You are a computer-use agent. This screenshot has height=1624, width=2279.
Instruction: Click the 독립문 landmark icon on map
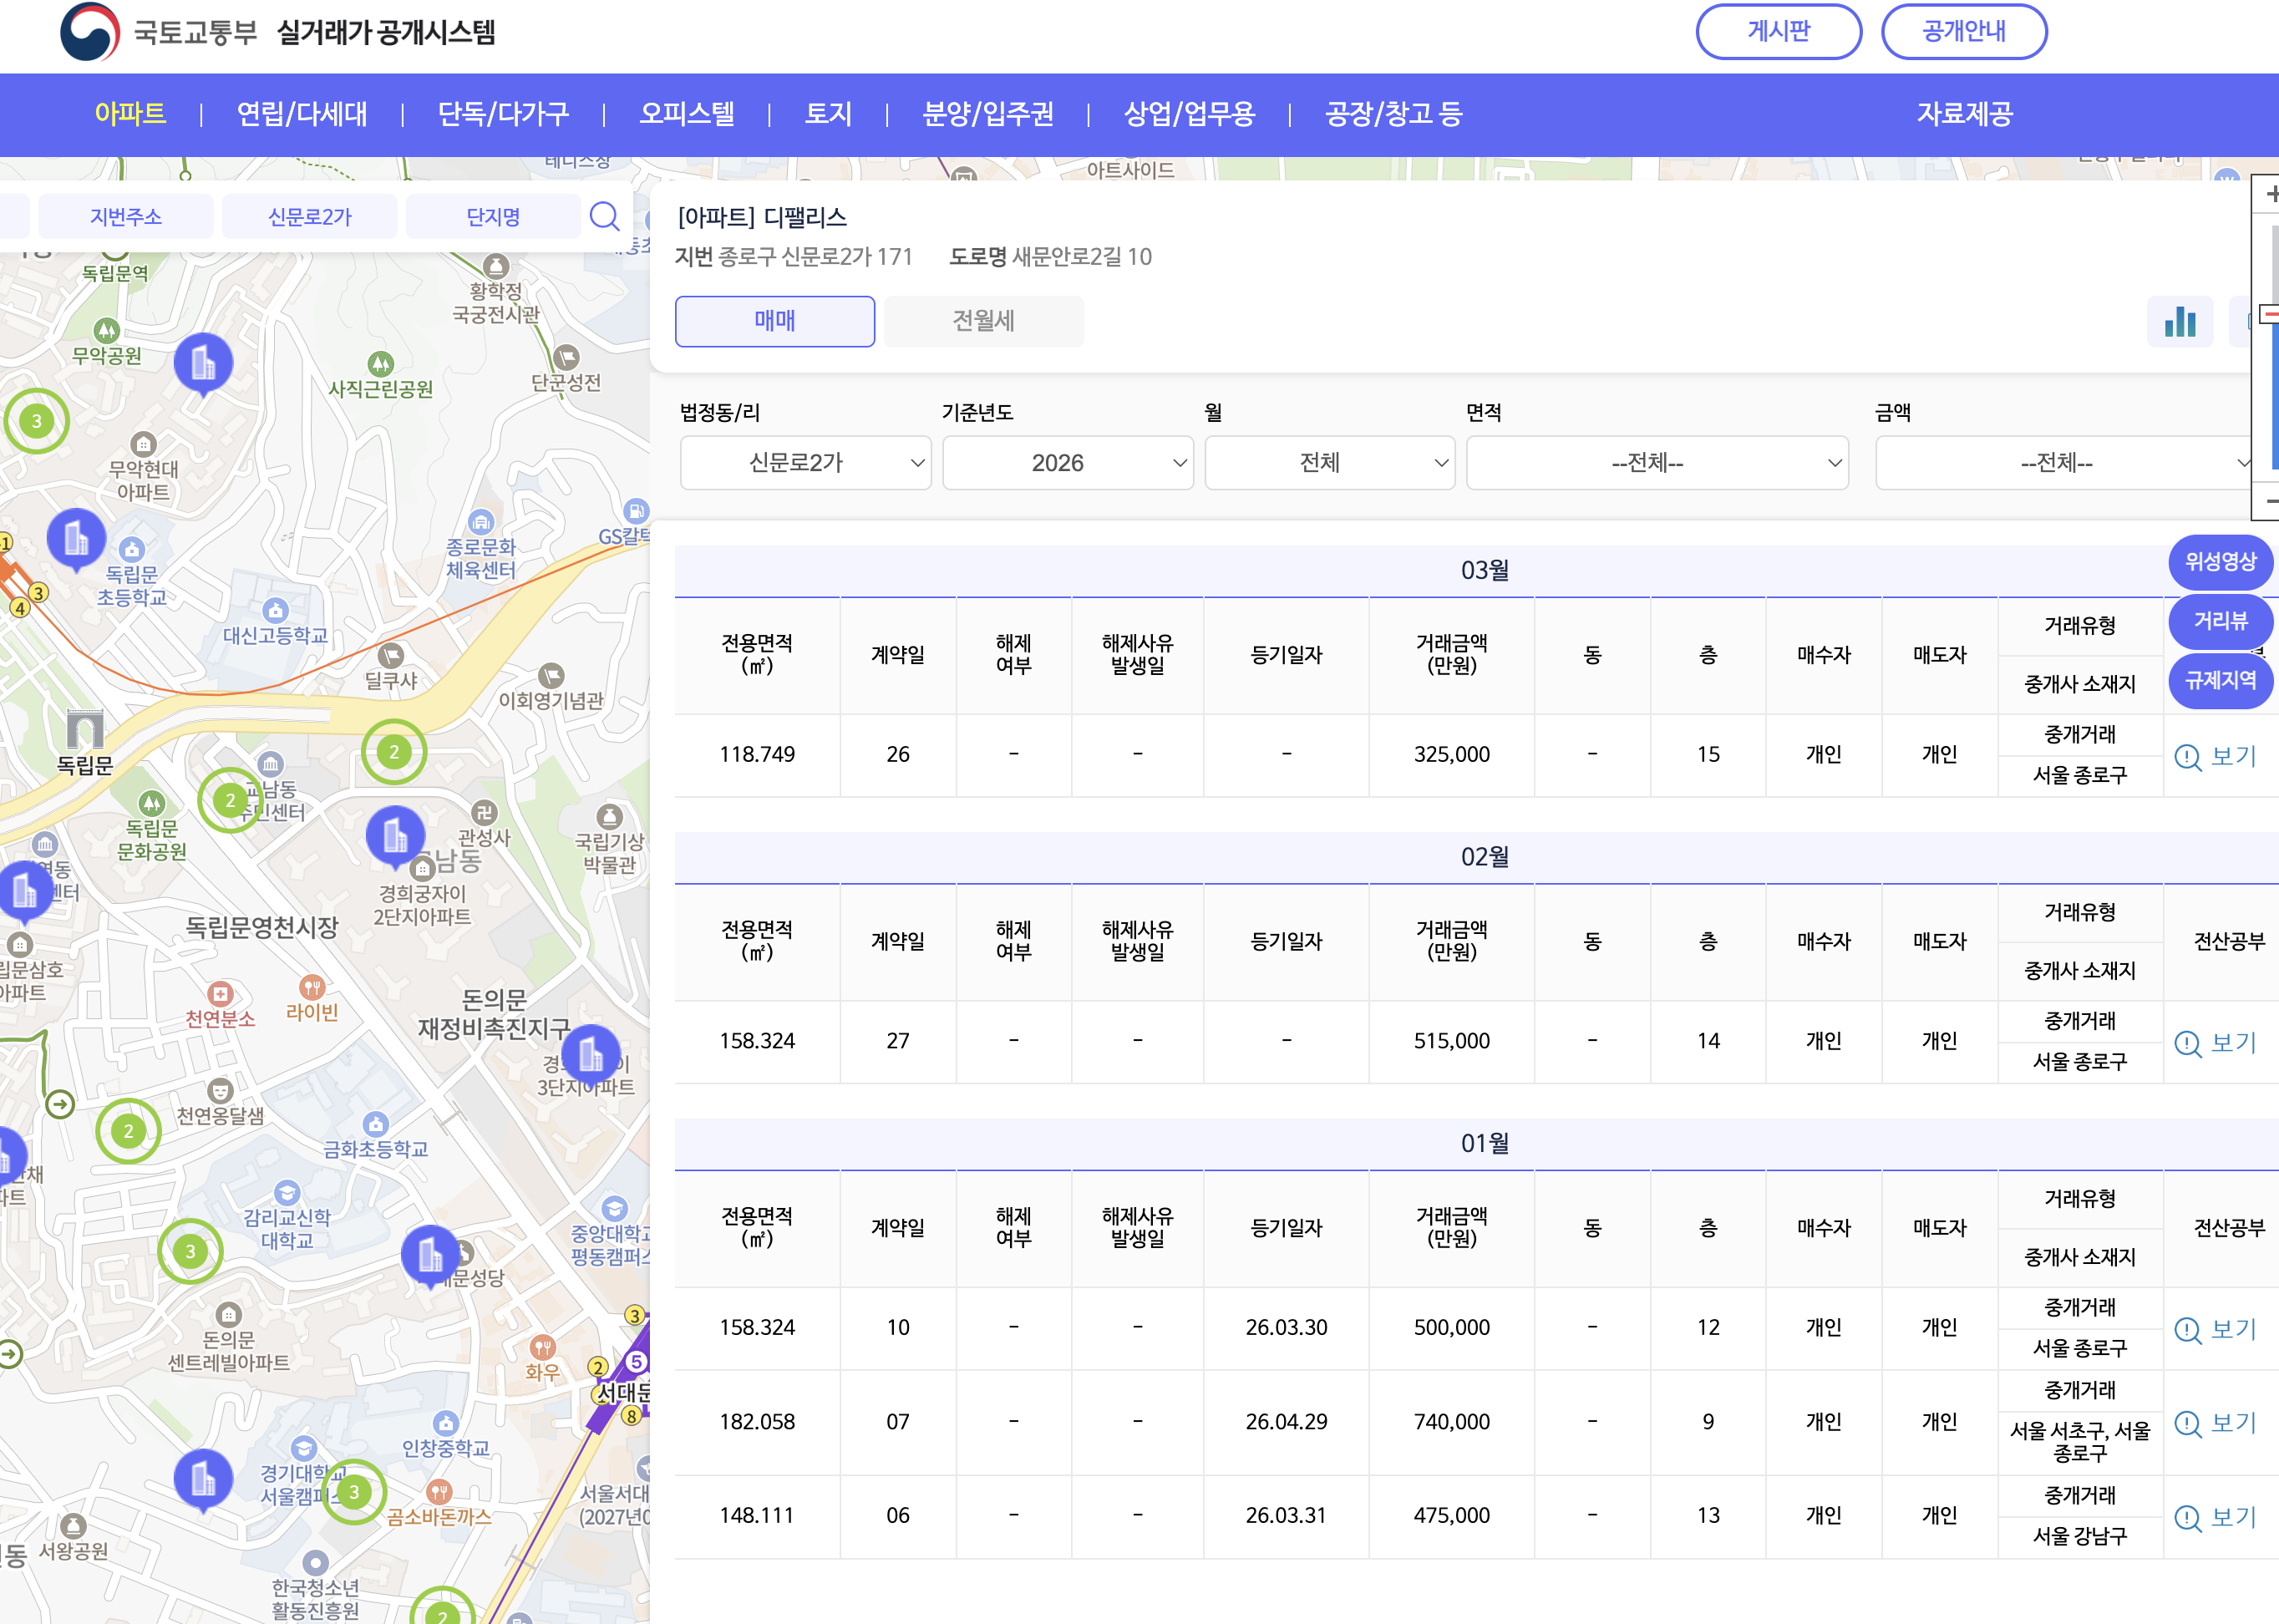click(x=85, y=729)
